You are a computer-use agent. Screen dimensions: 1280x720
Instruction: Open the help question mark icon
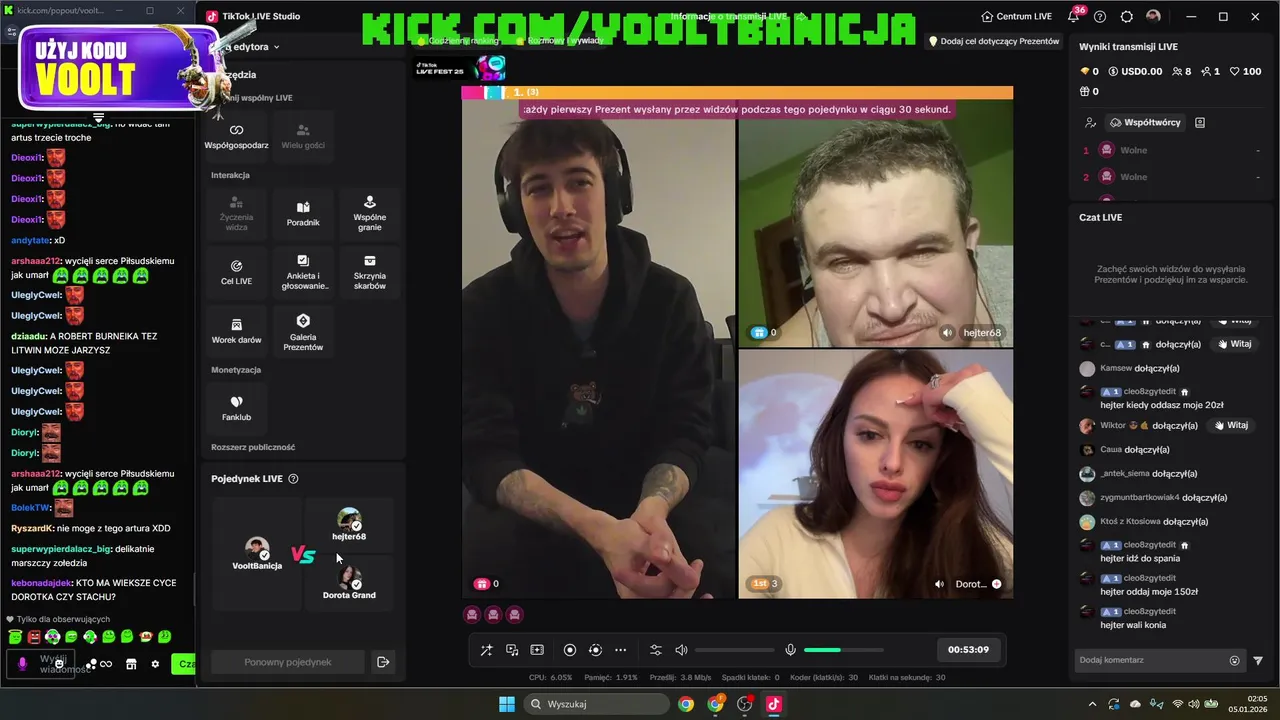pyautogui.click(x=1100, y=17)
